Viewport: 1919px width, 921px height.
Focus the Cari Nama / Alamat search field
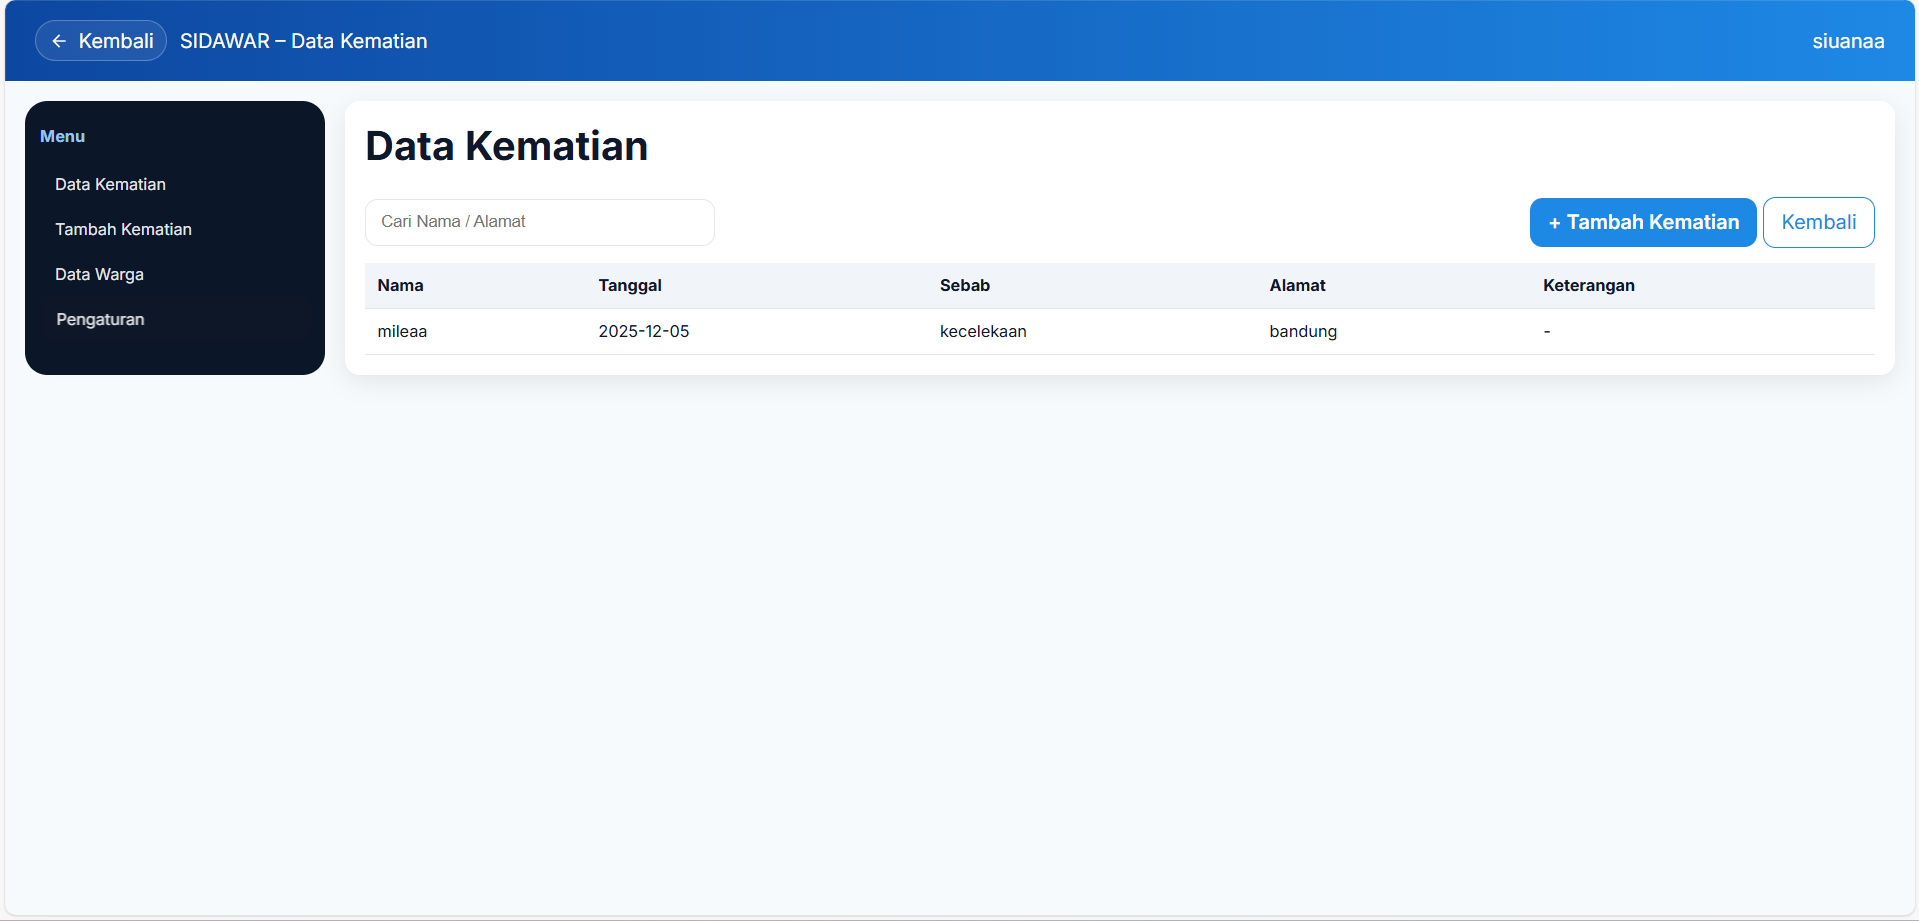click(539, 222)
